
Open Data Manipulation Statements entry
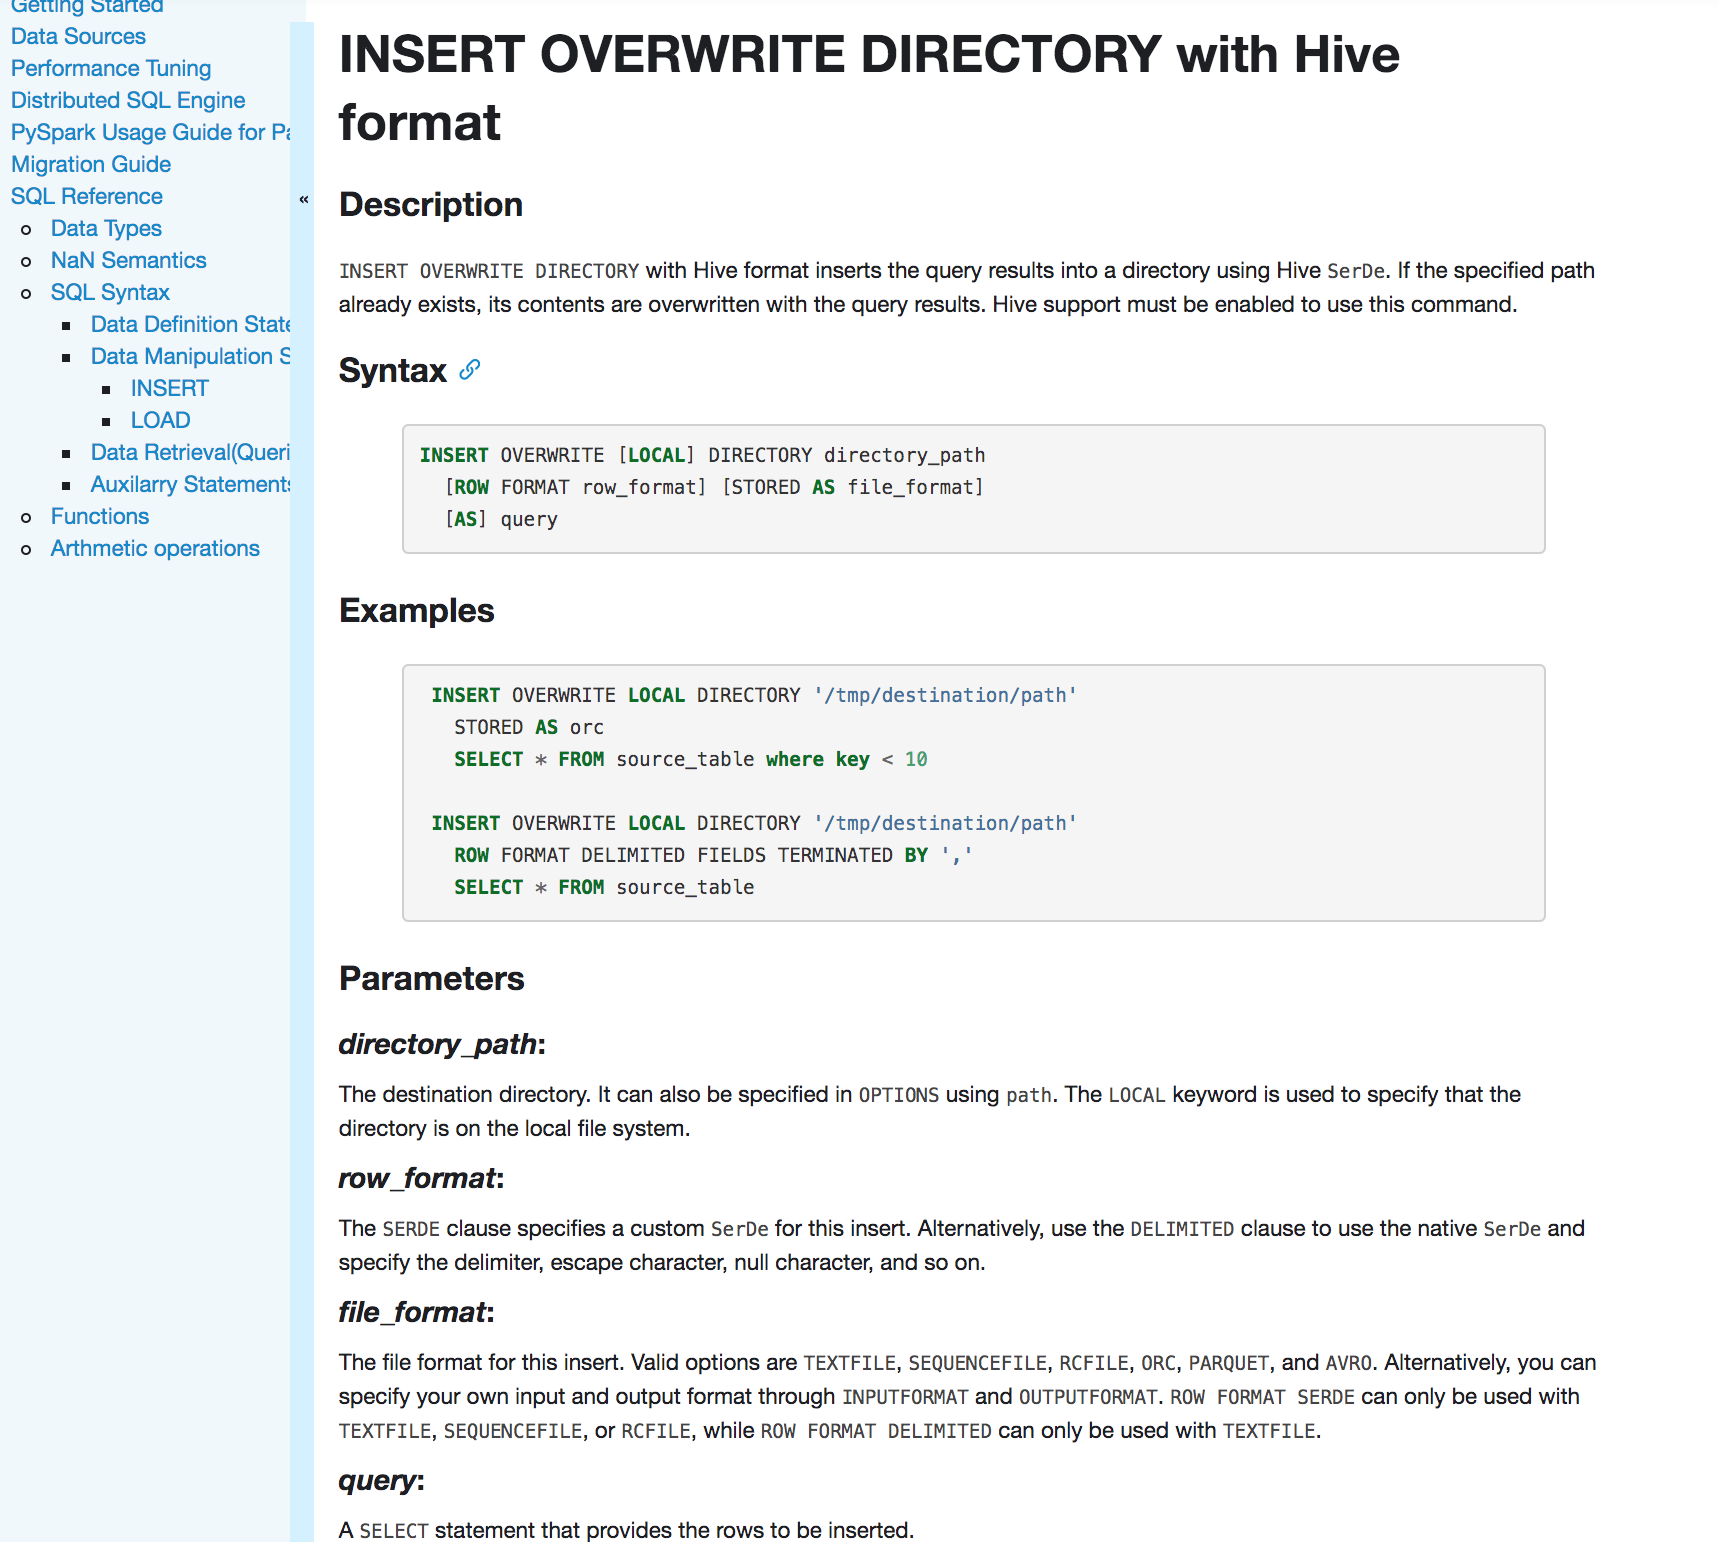(190, 357)
